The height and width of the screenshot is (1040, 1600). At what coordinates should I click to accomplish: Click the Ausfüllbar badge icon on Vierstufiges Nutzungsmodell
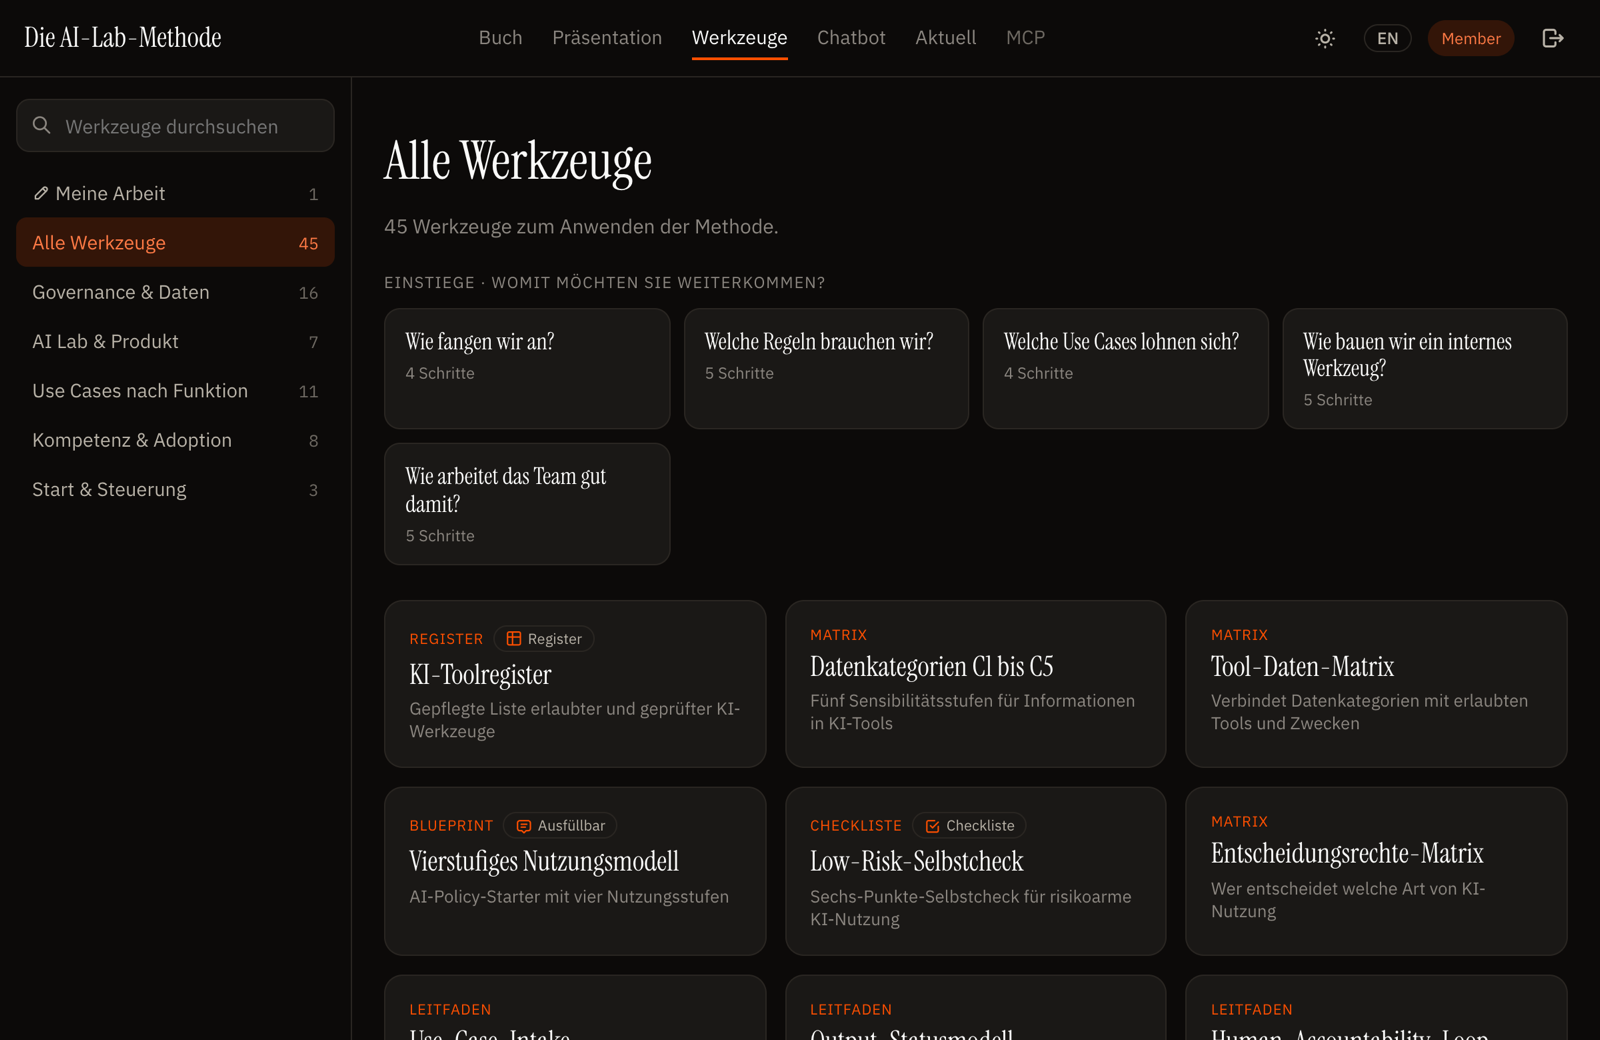coord(523,826)
